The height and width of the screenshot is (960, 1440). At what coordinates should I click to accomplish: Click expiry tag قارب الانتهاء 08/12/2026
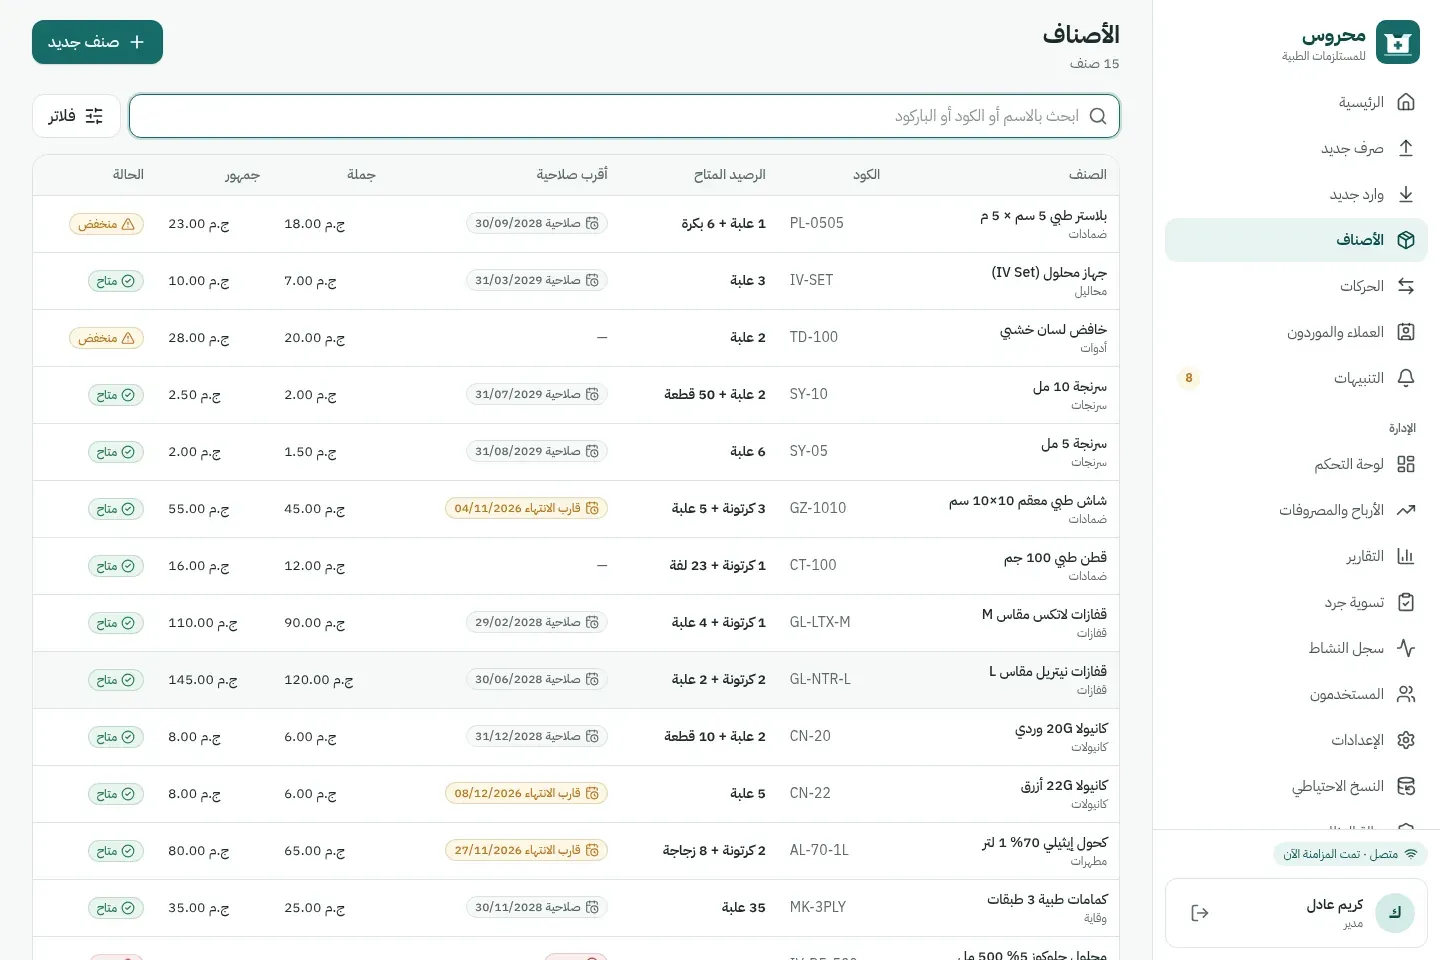coord(526,794)
